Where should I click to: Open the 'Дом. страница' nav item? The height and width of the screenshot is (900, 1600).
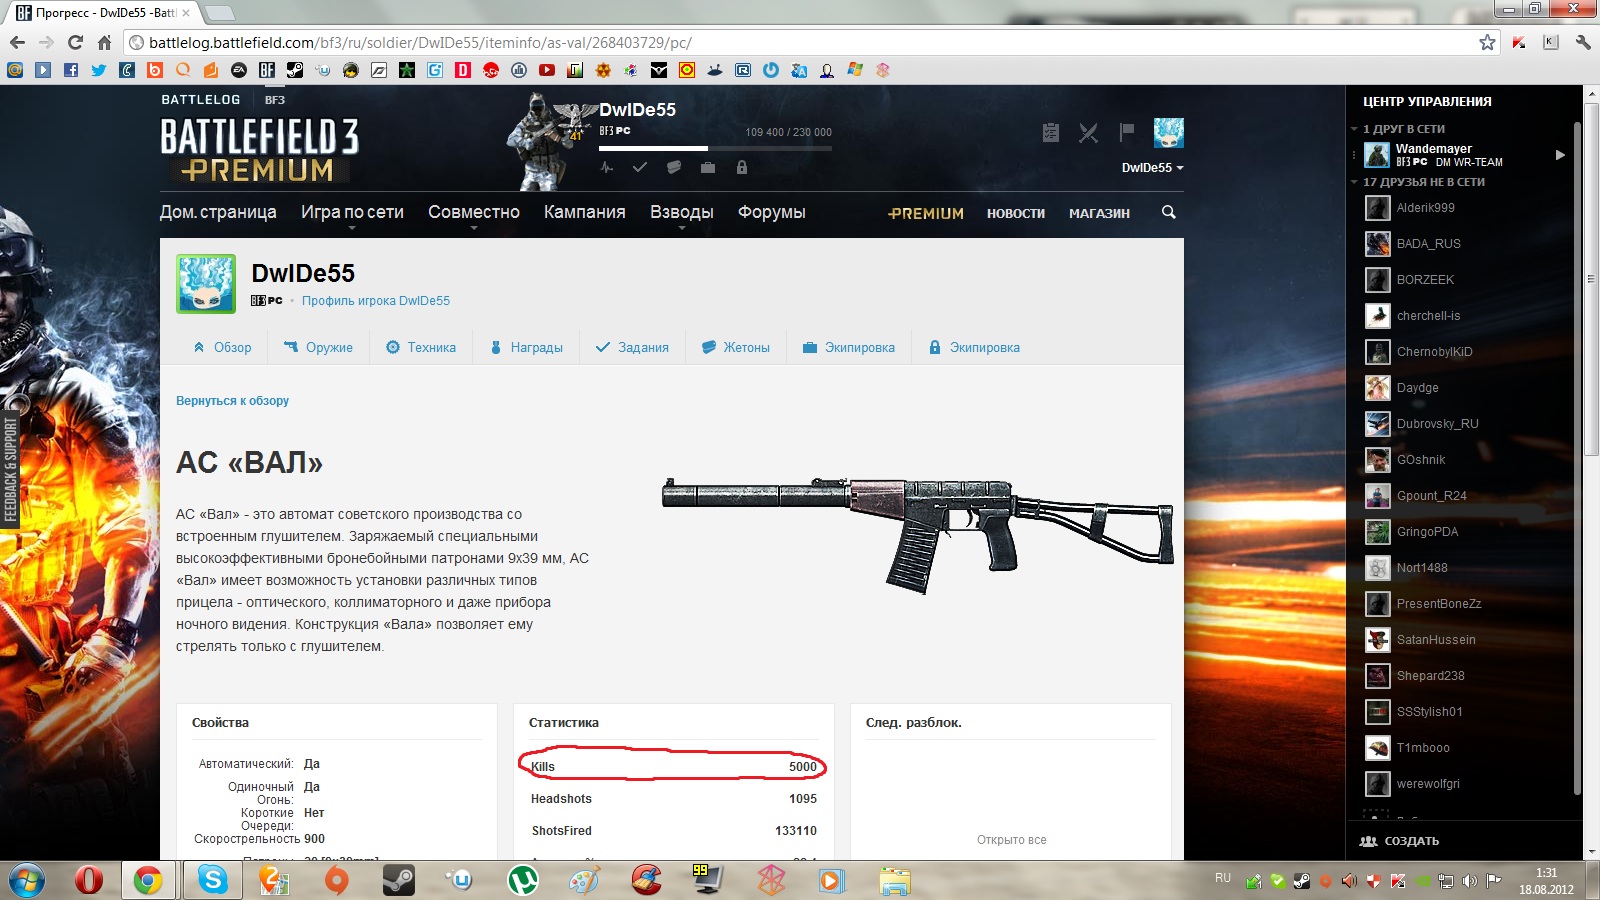(x=218, y=212)
